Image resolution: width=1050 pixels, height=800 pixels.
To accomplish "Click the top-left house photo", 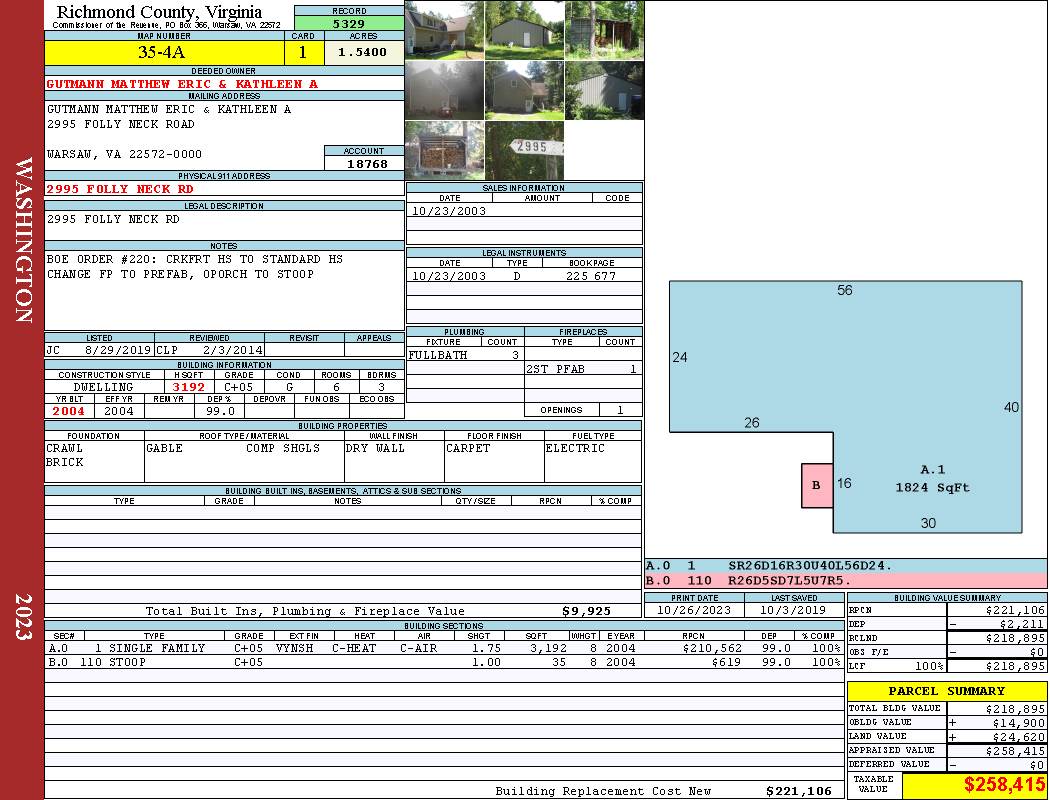I will coord(444,30).
